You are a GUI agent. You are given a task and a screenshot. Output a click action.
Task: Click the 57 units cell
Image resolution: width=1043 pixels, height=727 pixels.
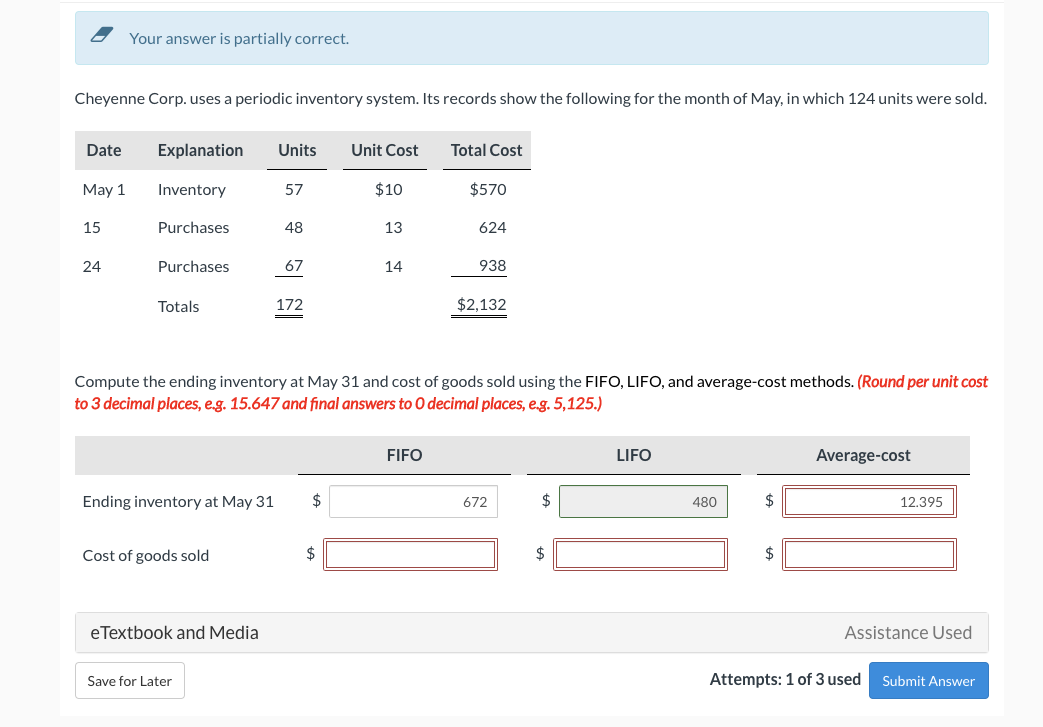(293, 190)
